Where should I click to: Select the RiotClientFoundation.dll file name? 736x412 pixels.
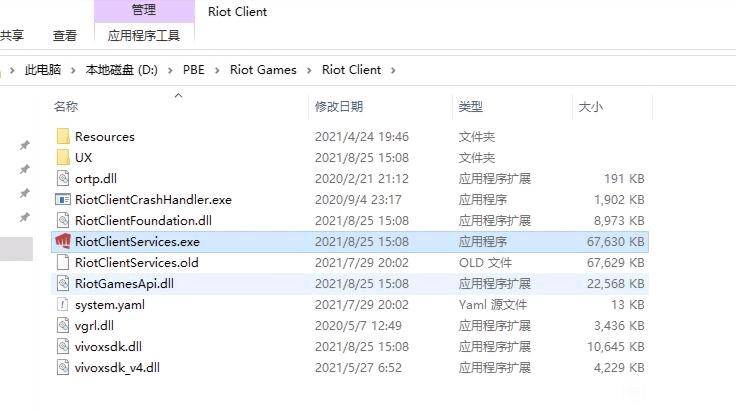[x=143, y=221]
